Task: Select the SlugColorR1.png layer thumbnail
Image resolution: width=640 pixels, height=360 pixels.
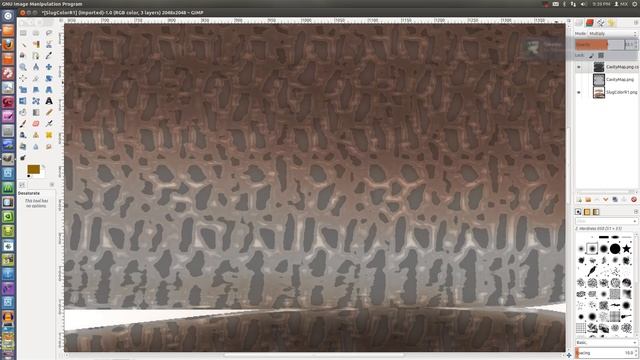Action: (599, 92)
